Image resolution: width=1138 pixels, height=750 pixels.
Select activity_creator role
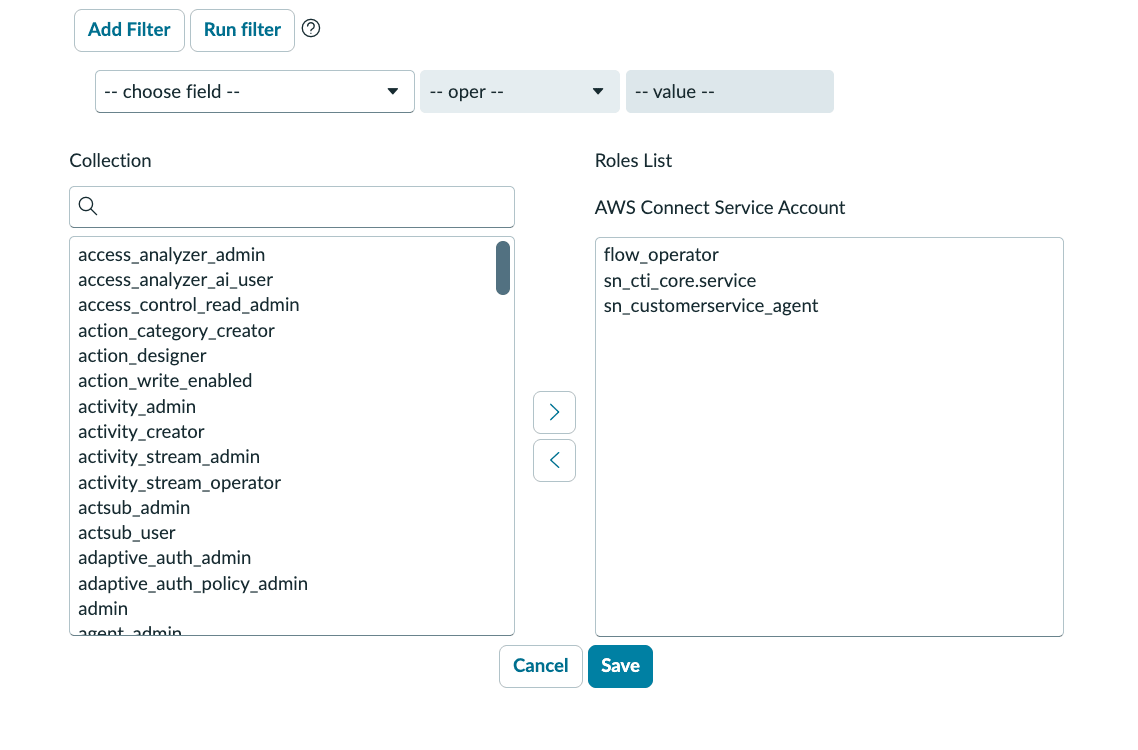pos(142,432)
